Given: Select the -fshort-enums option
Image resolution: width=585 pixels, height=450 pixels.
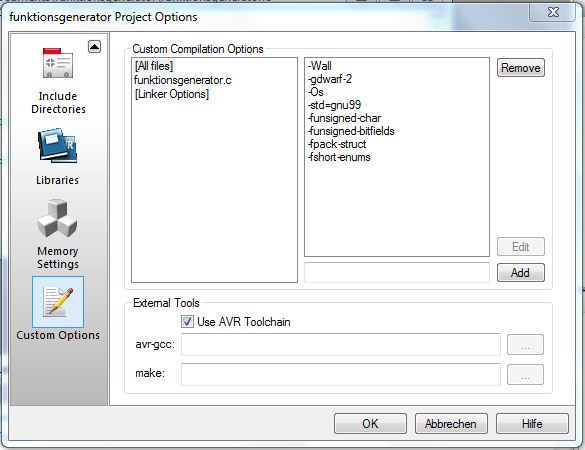Looking at the screenshot, I should click(x=339, y=157).
